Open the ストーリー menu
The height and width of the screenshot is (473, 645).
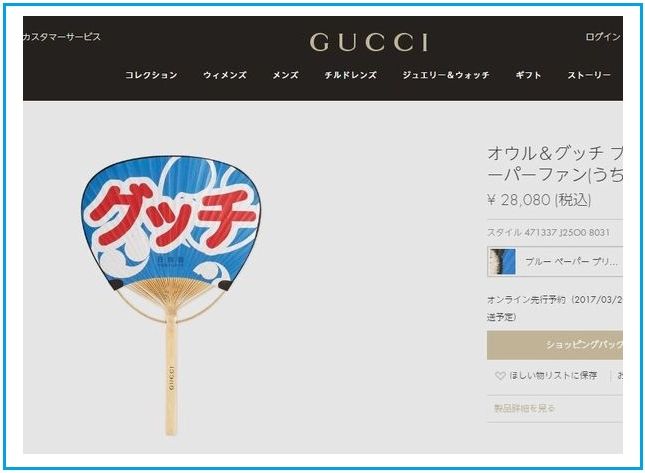coord(589,75)
